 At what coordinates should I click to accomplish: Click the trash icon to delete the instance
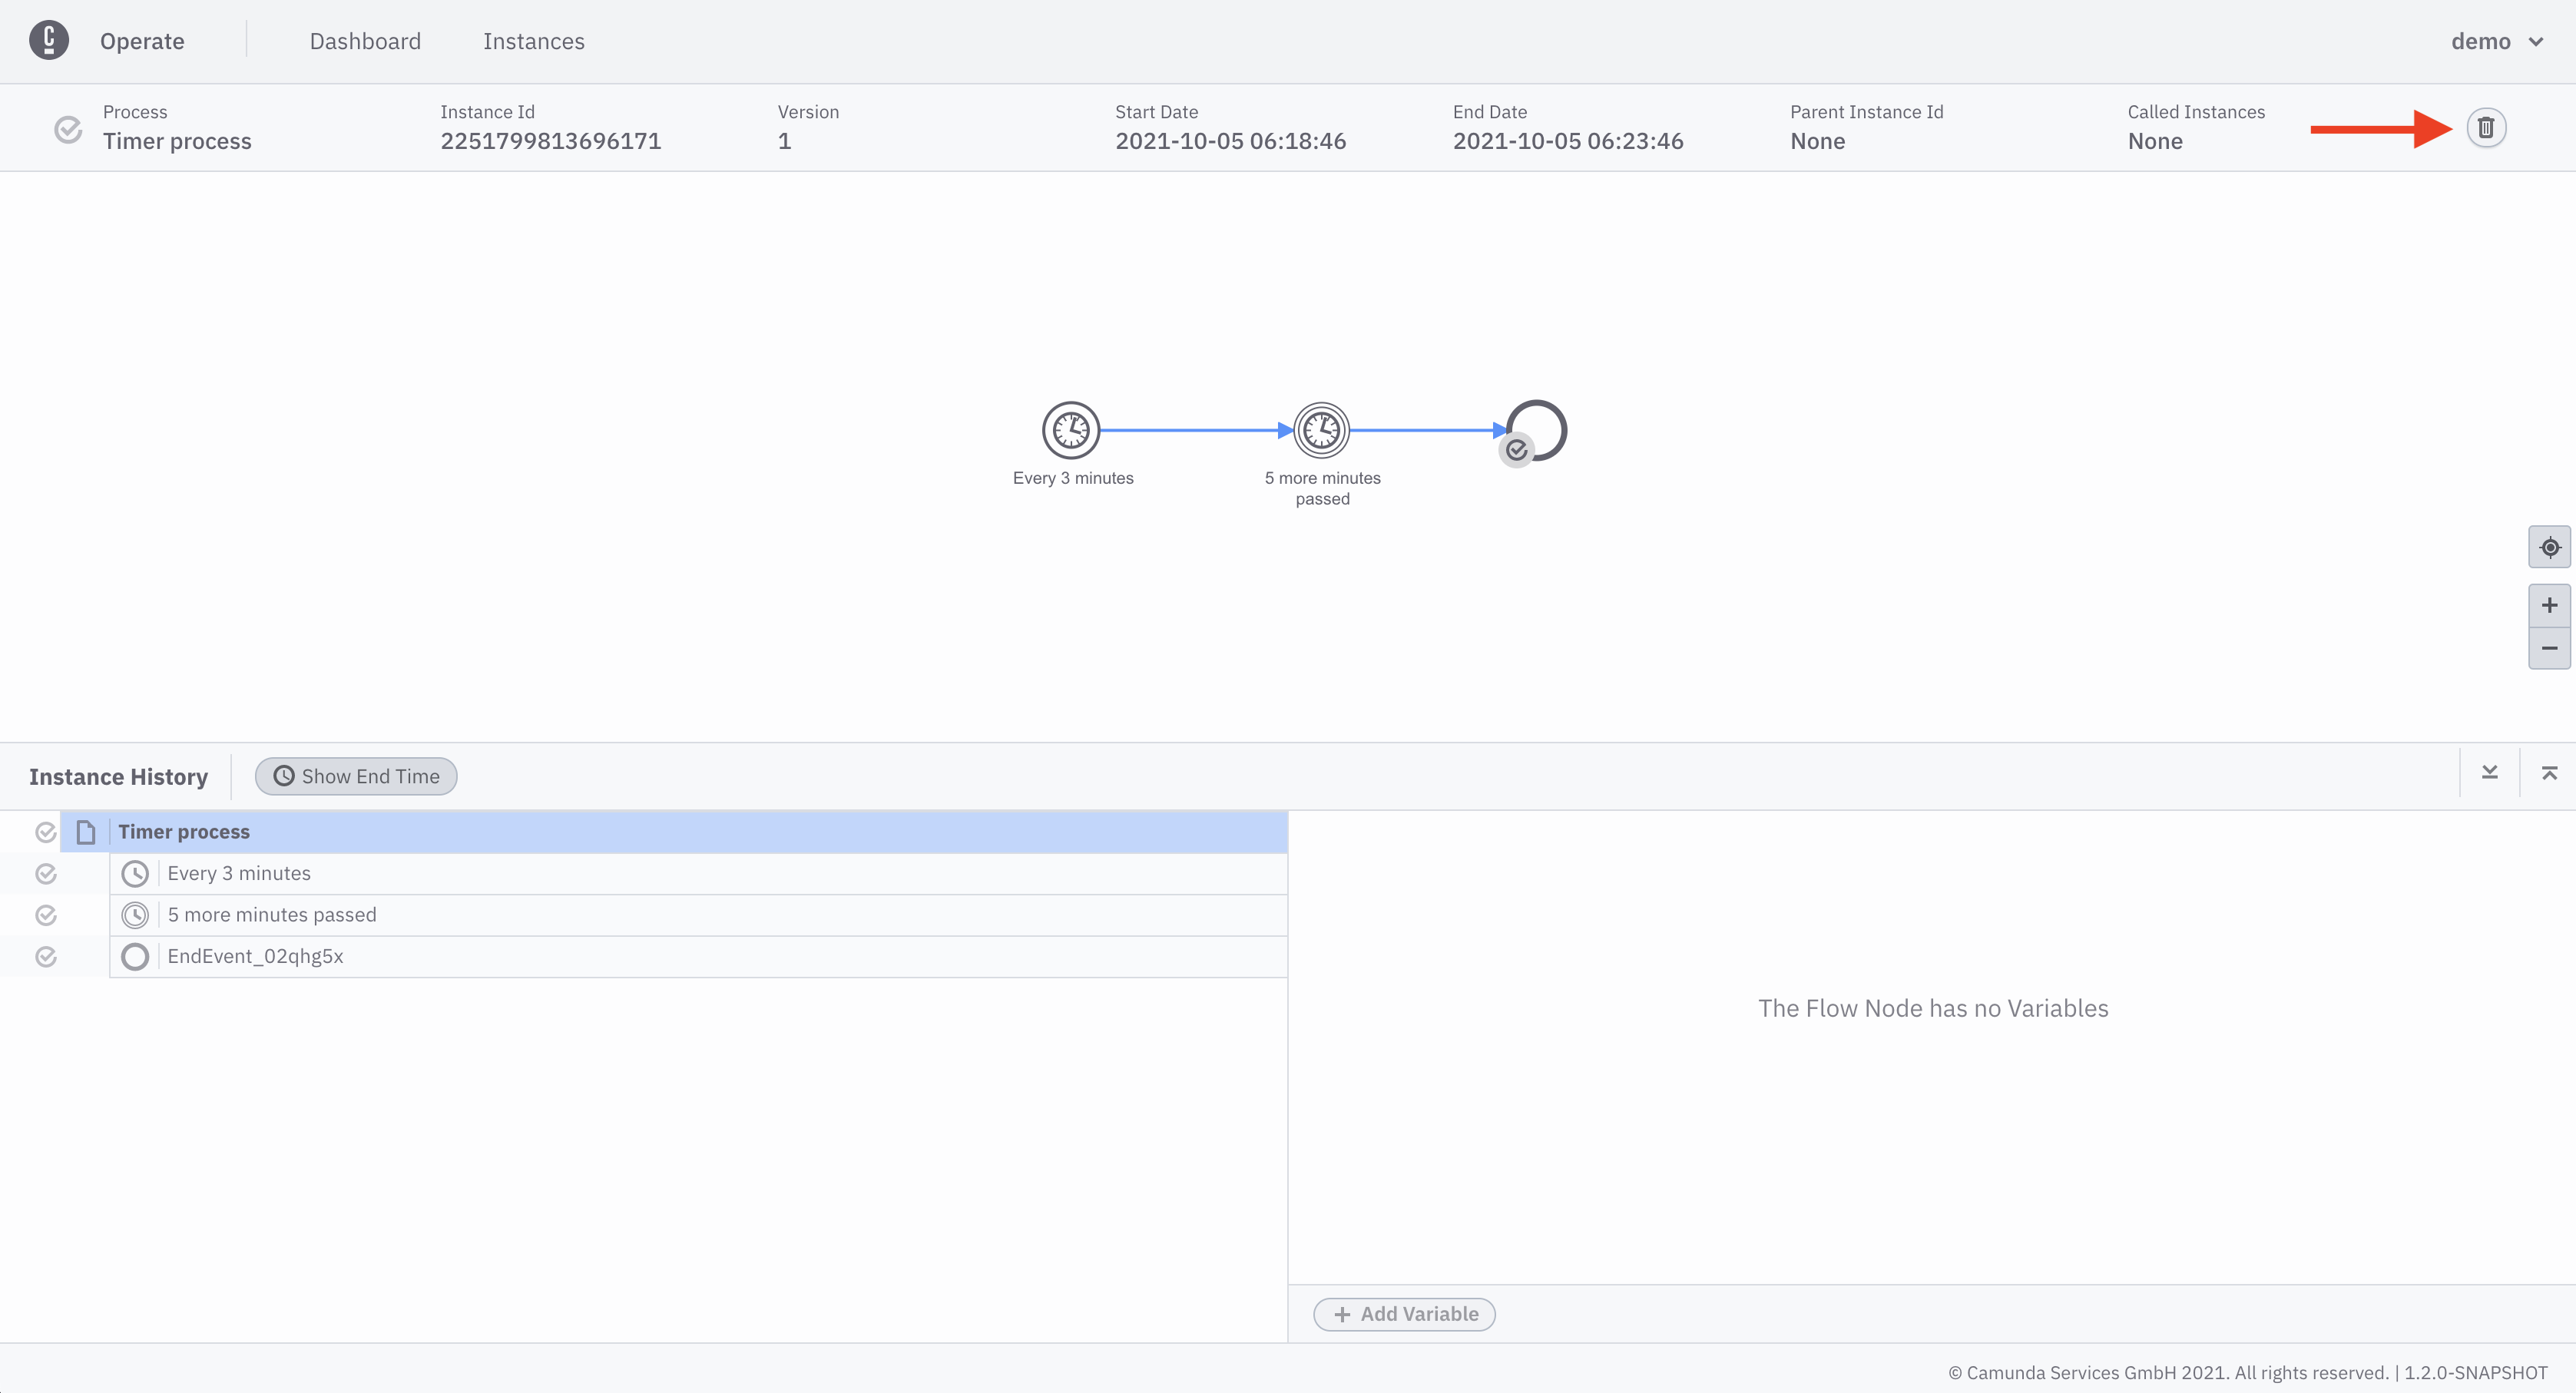pos(2487,127)
